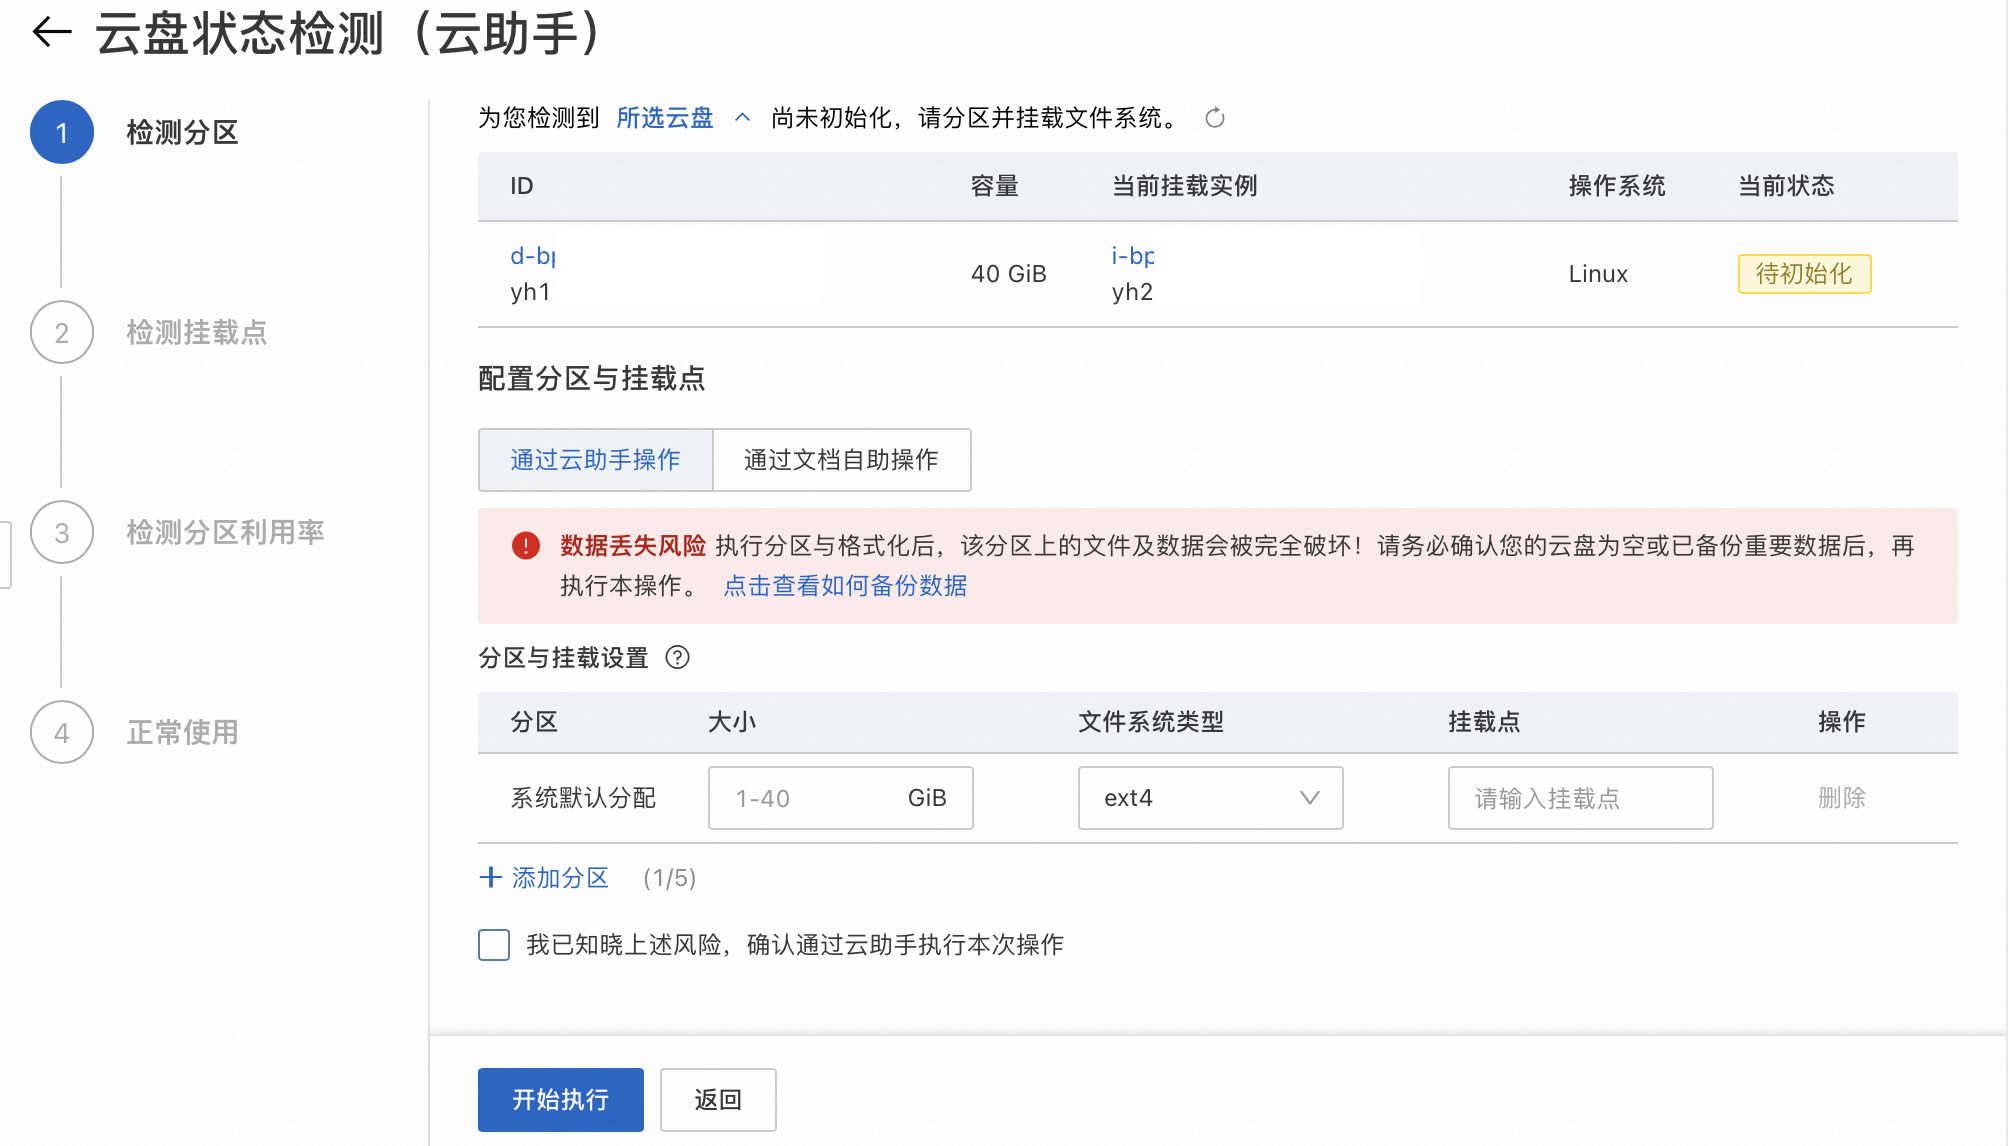Viewport: 2008px width, 1146px height.
Task: Click the 待初始化 status tag
Action: pyautogui.click(x=1804, y=273)
